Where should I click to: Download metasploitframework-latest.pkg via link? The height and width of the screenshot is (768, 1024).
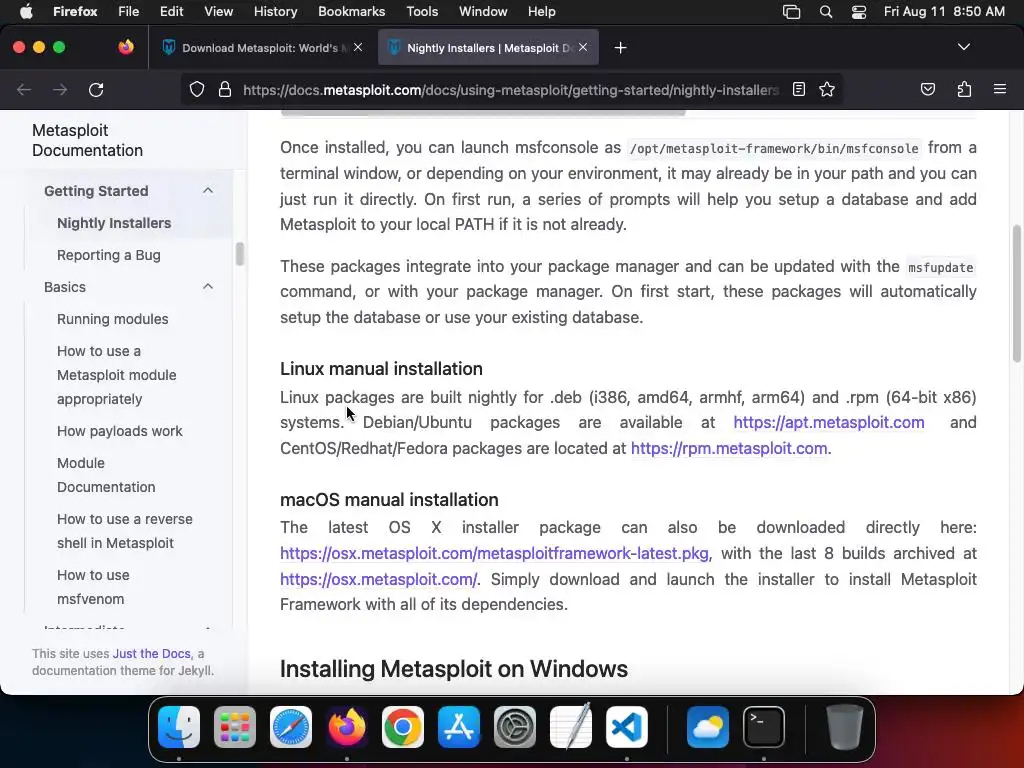click(494, 553)
